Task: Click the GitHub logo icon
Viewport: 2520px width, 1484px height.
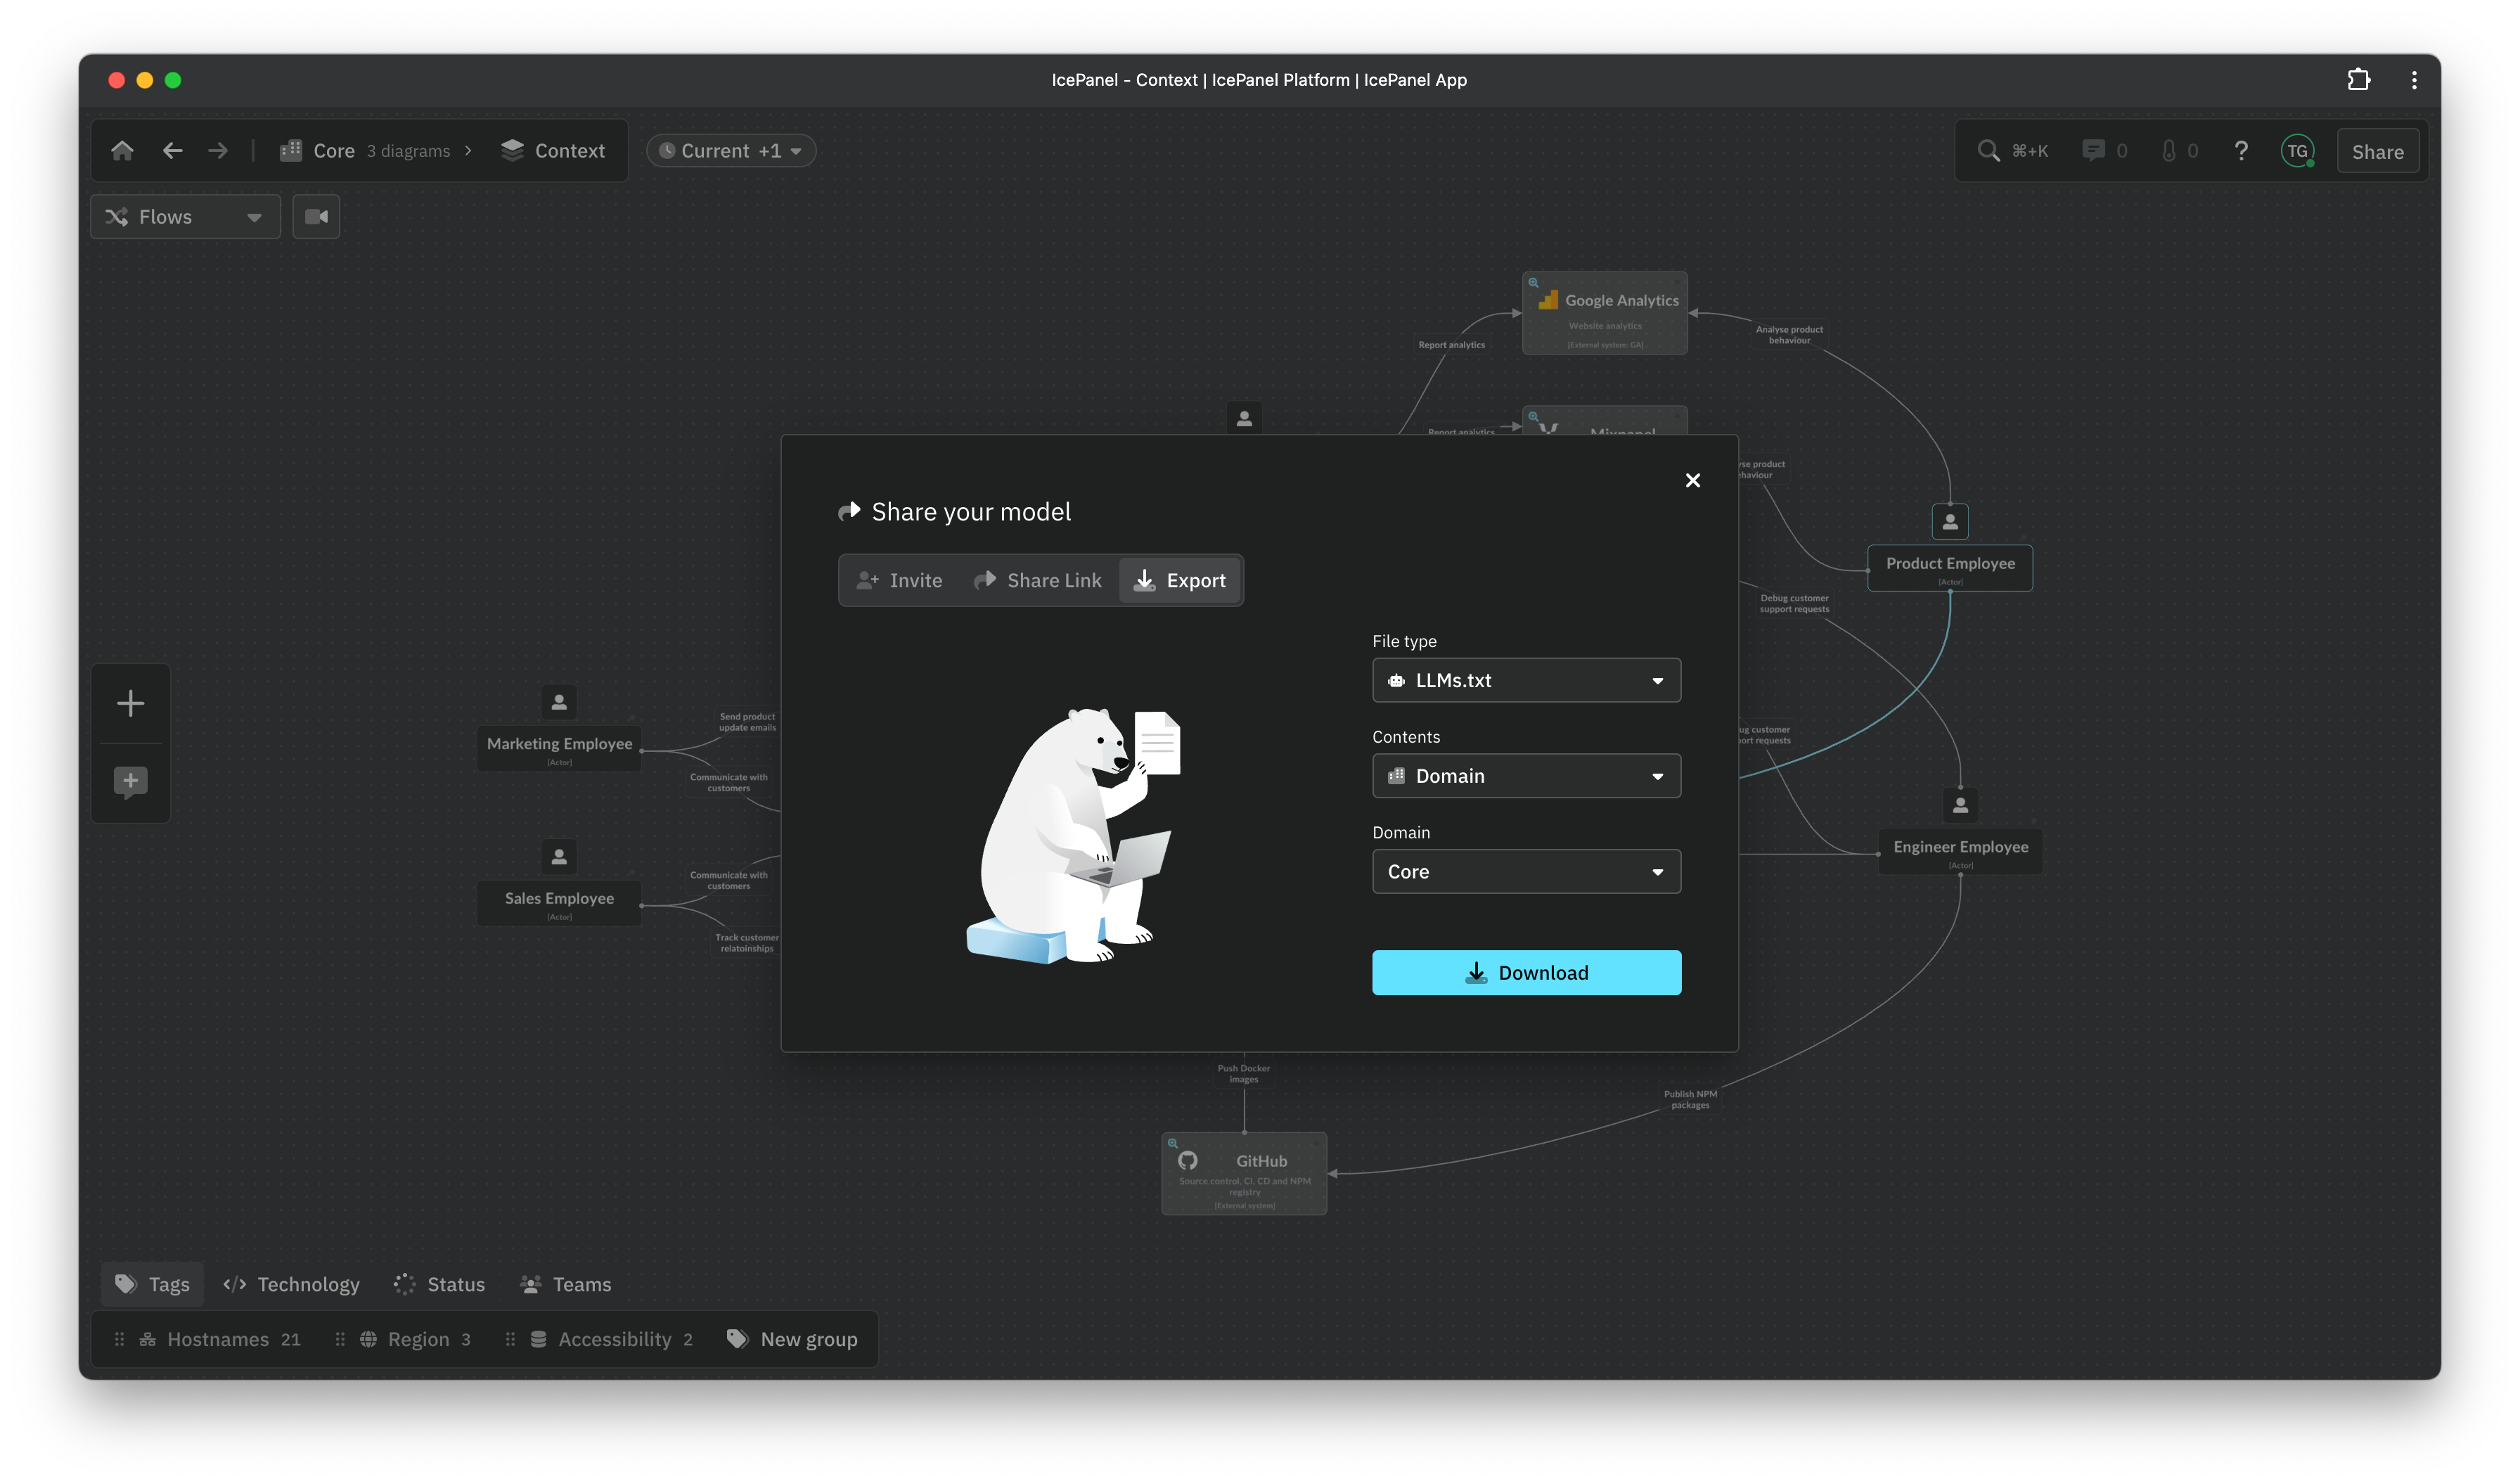Action: (x=1187, y=1161)
